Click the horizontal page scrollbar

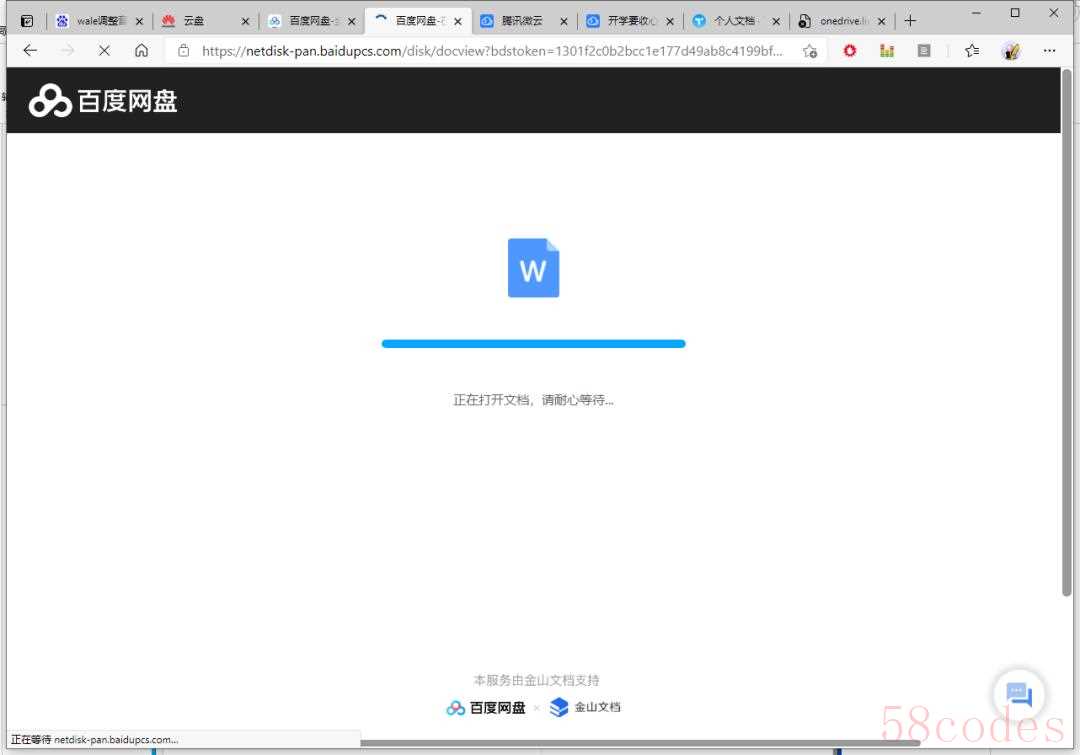tap(640, 743)
